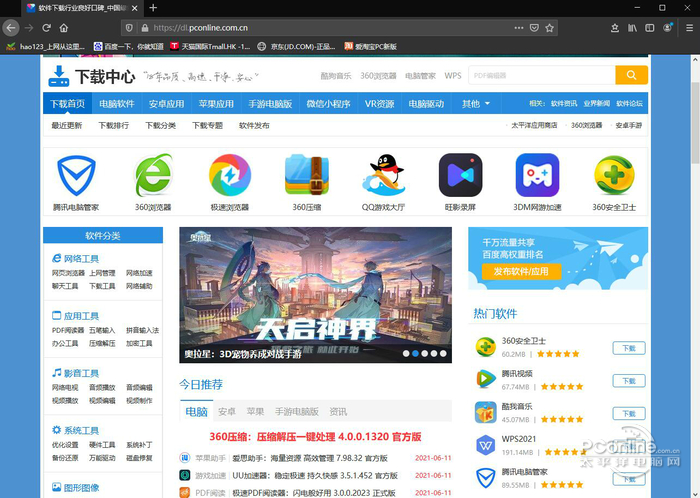Open the PDF阅读器 category link

point(68,330)
